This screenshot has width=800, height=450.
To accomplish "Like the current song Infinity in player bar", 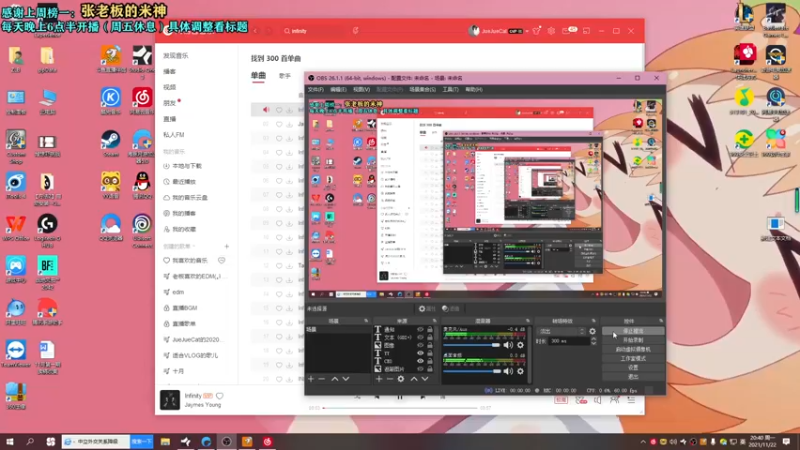I will [220, 396].
